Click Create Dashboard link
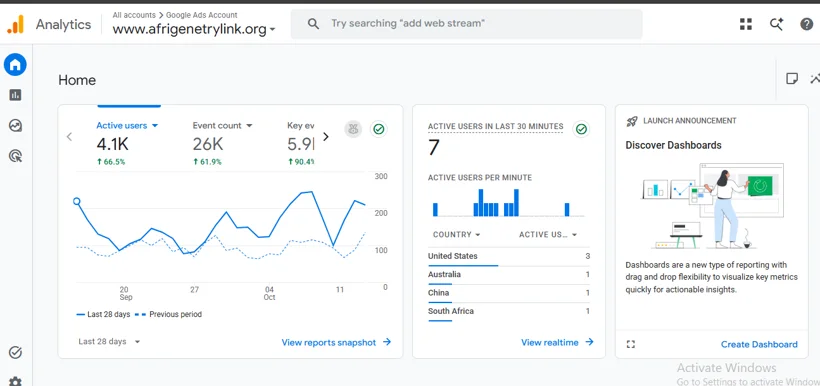 759,344
